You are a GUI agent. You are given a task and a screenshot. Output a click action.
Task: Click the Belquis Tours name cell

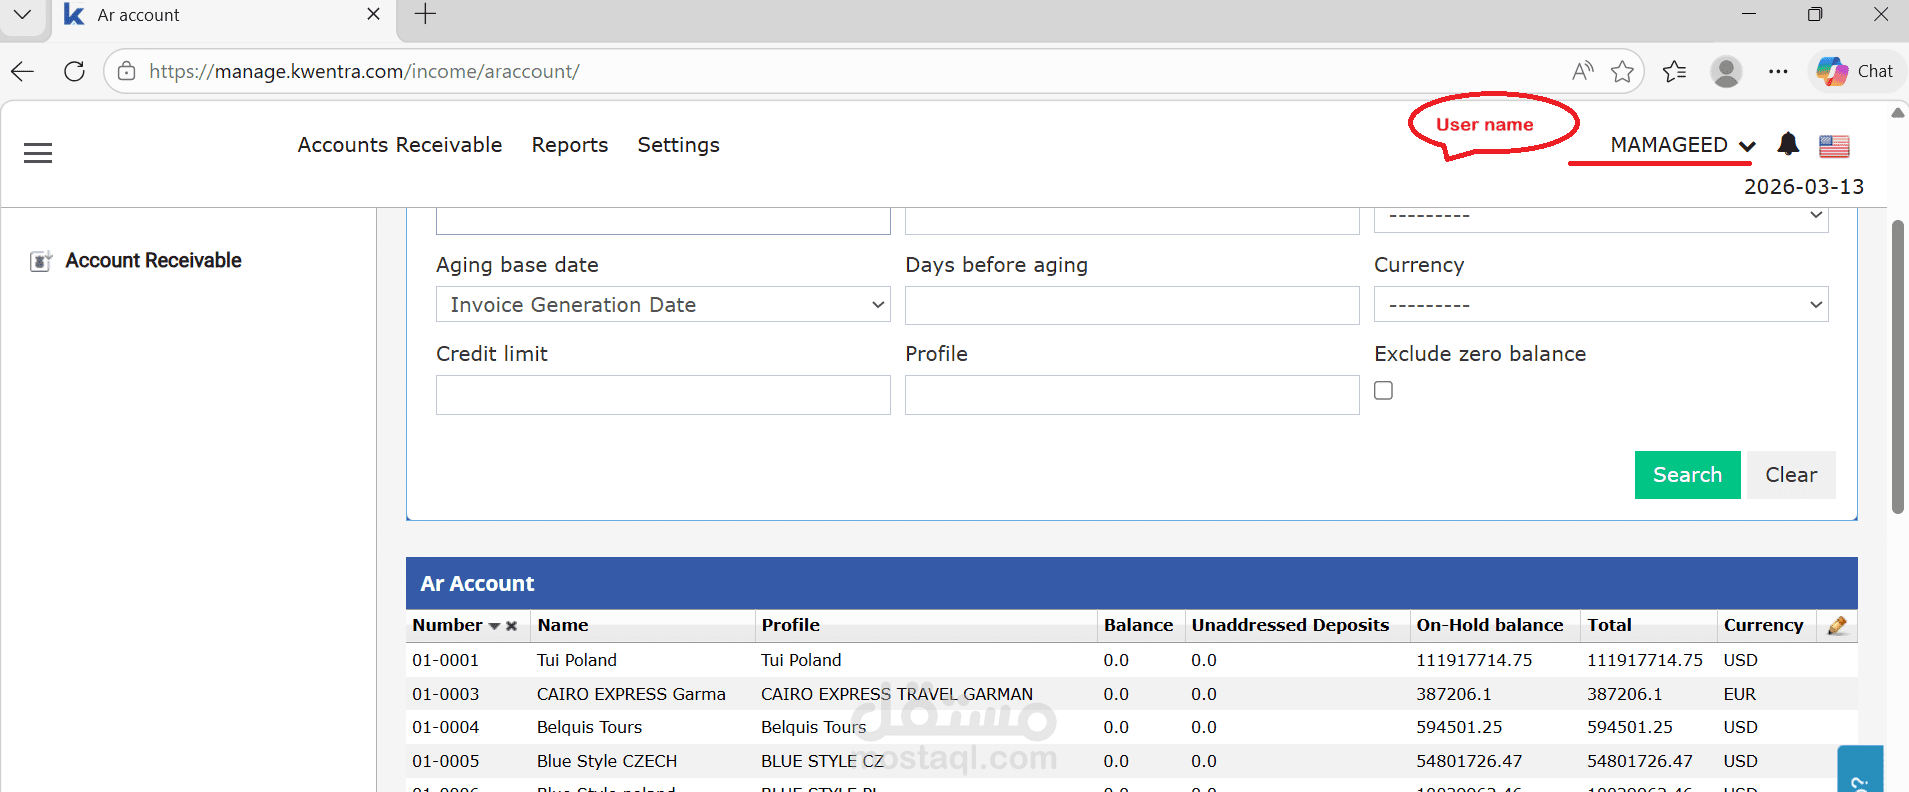pos(589,727)
